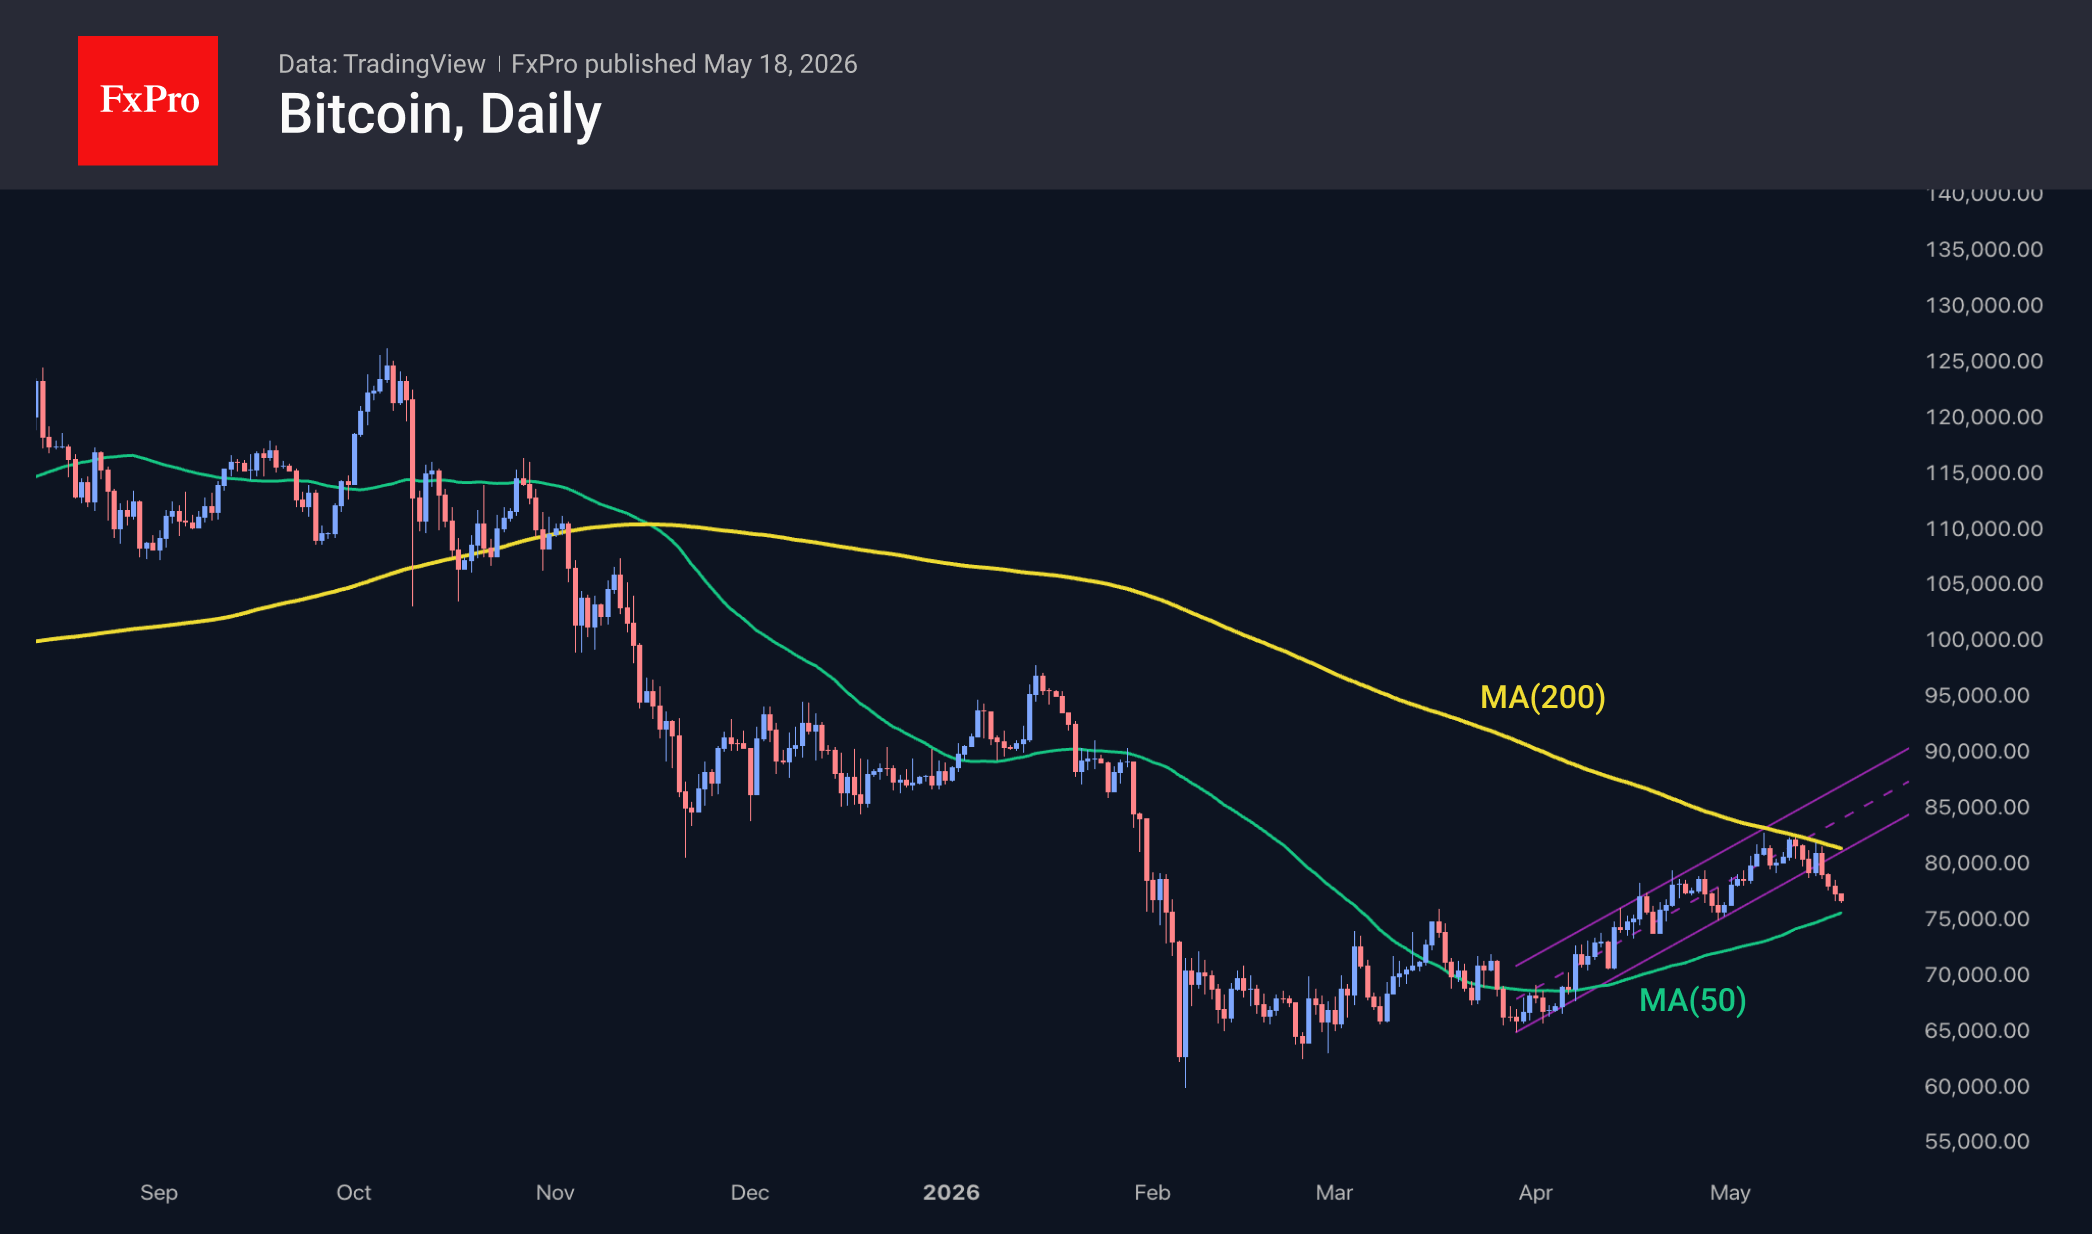This screenshot has height=1234, width=2092.
Task: Click the Dec label on time axis
Action: click(x=750, y=1192)
